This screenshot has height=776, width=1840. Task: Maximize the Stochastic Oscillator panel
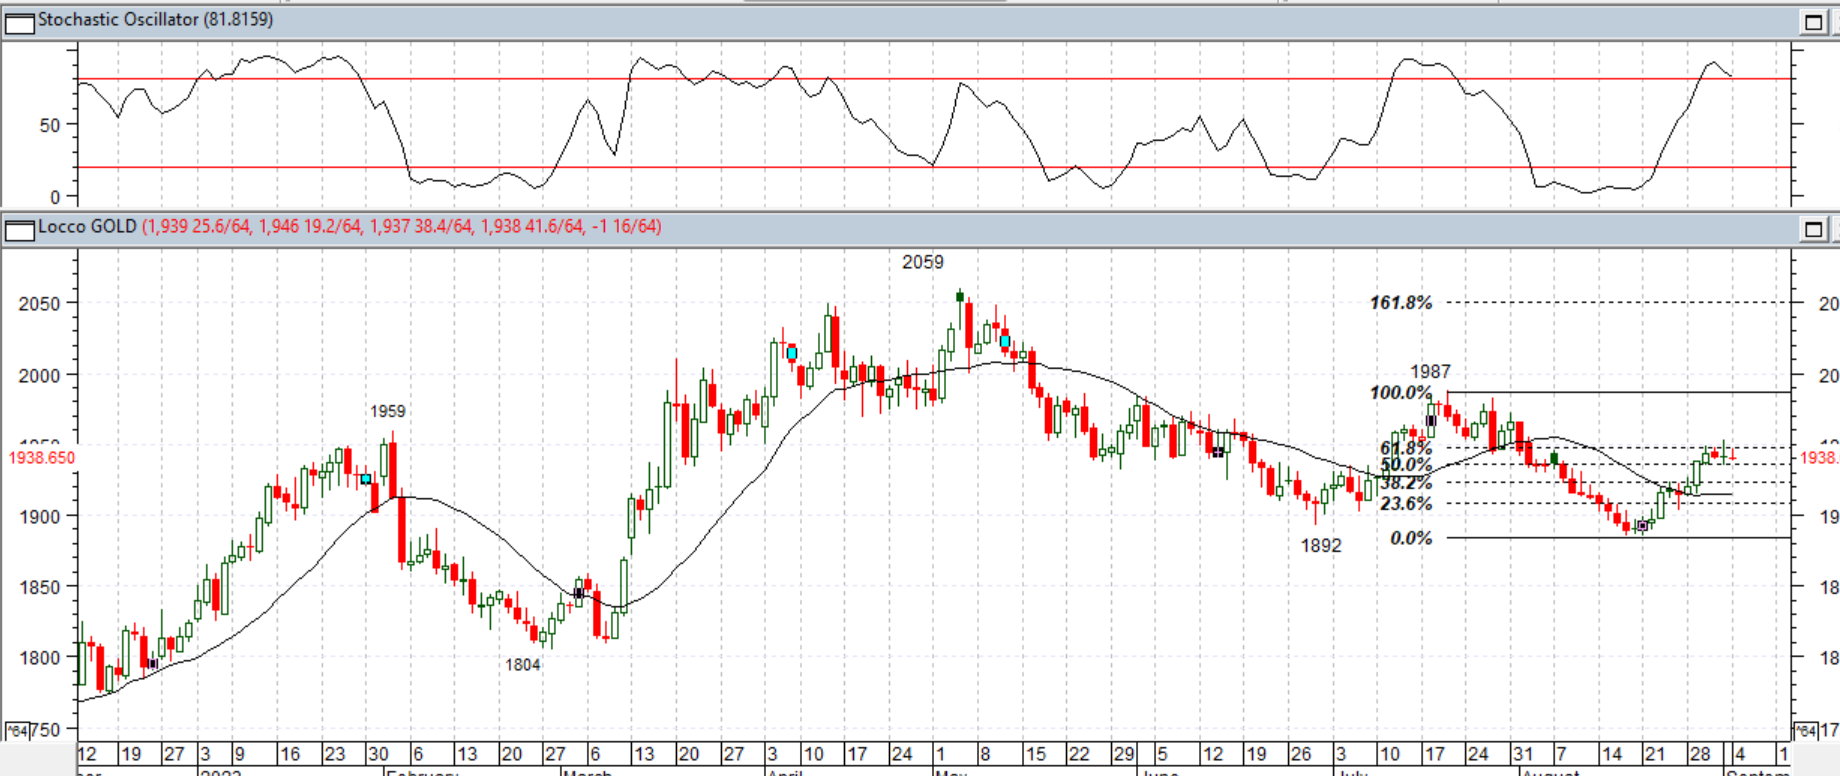1813,22
